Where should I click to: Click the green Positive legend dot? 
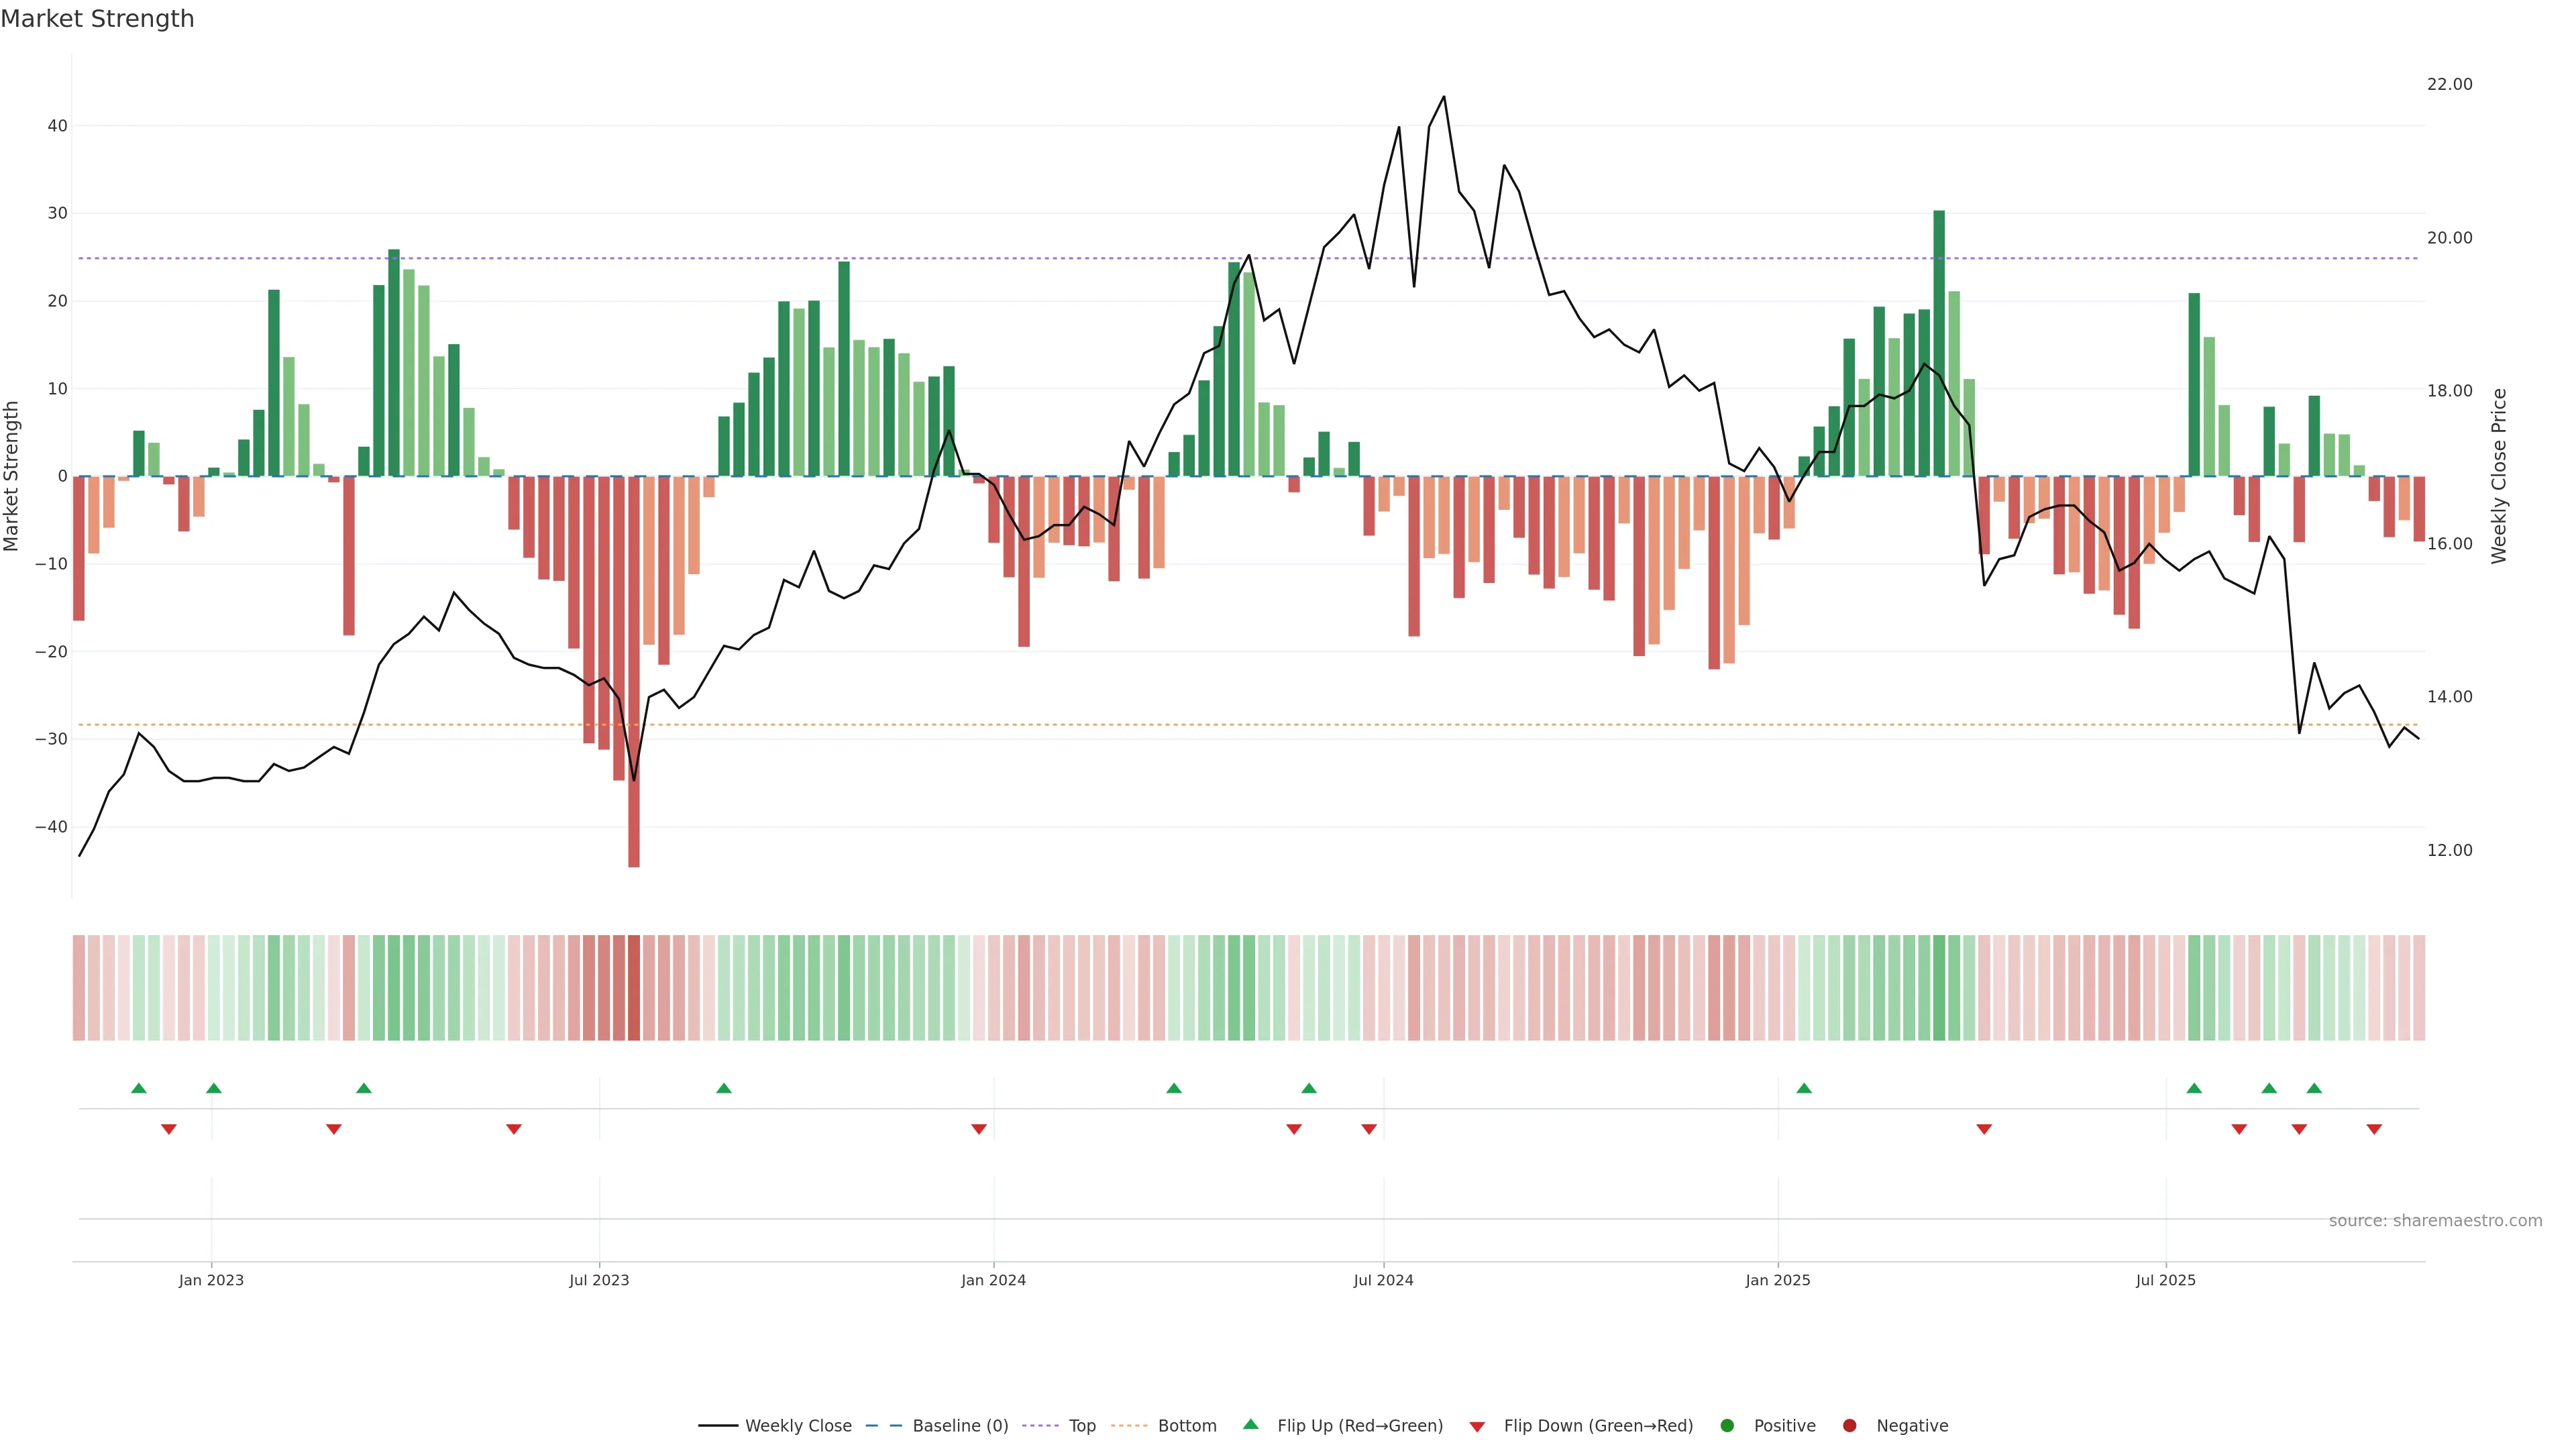point(1727,1425)
